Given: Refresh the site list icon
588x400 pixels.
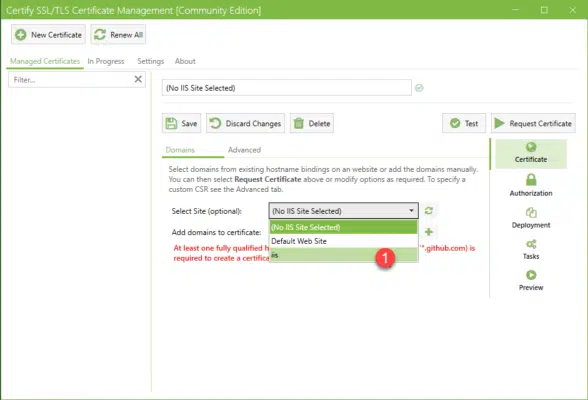Looking at the screenshot, I should pyautogui.click(x=429, y=211).
